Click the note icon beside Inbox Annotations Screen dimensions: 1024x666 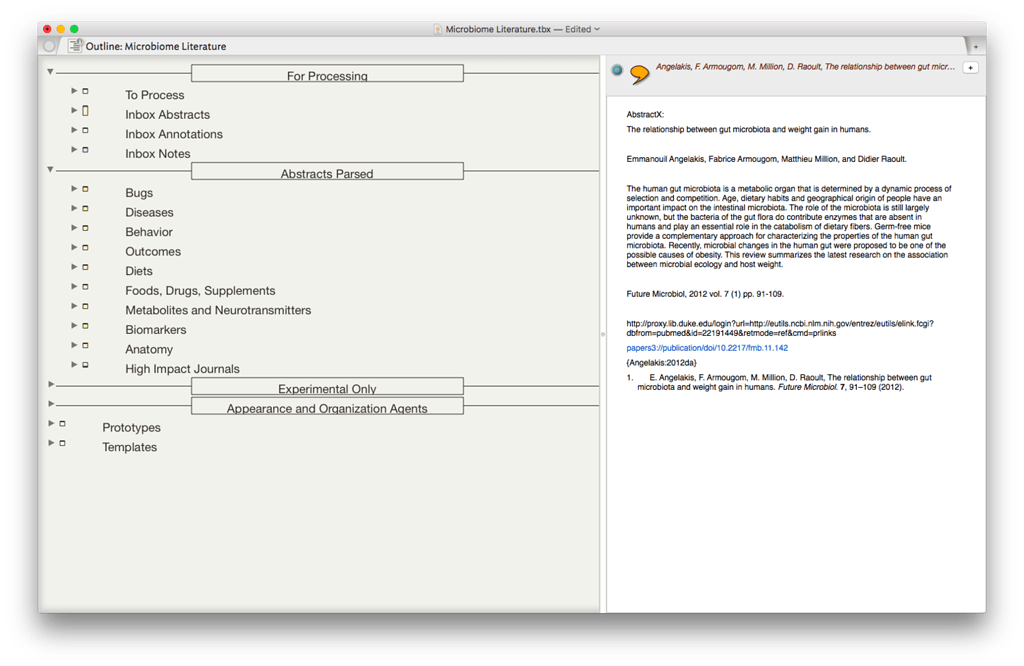tap(84, 130)
